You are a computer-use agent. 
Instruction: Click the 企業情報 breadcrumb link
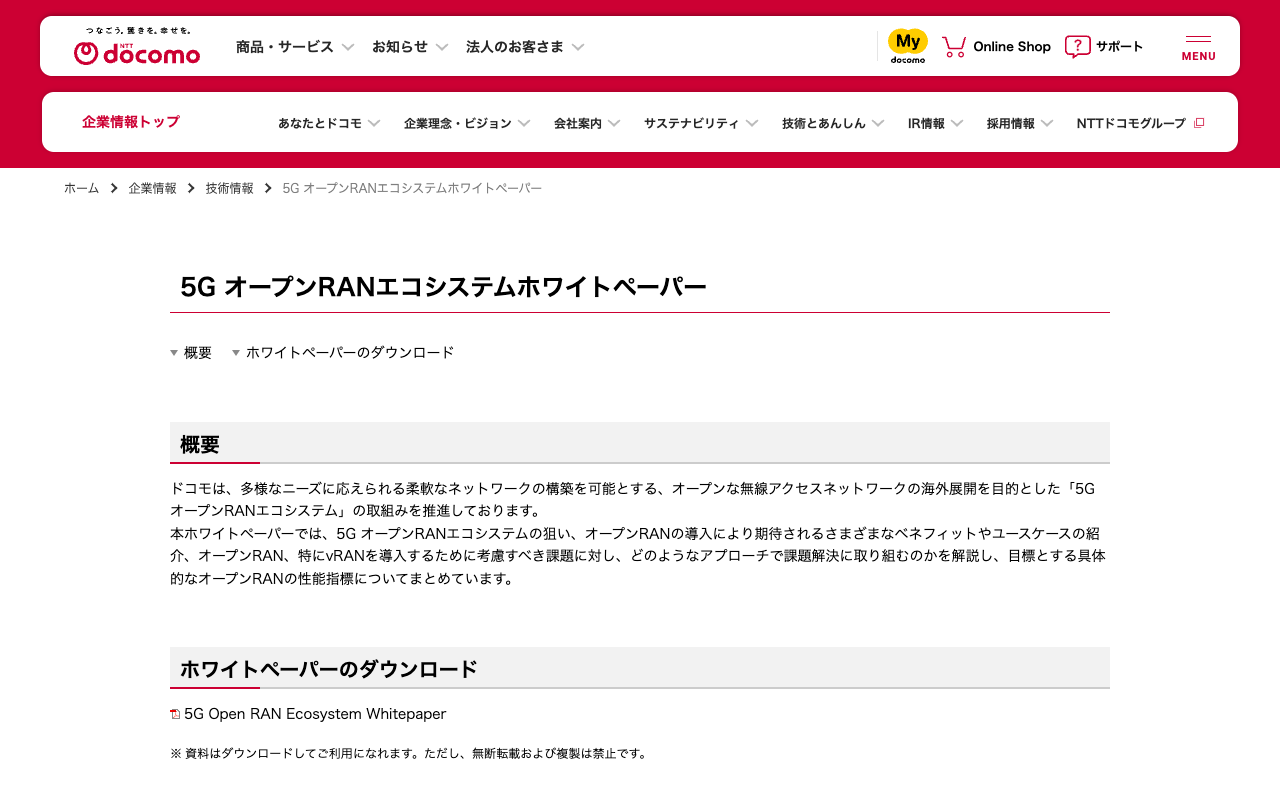[x=153, y=188]
